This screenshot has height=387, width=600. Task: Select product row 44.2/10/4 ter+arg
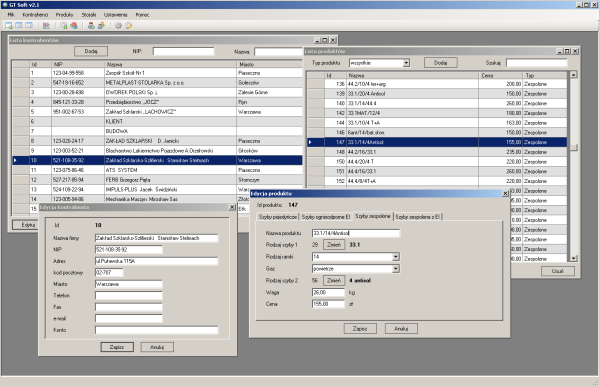[x=437, y=84]
